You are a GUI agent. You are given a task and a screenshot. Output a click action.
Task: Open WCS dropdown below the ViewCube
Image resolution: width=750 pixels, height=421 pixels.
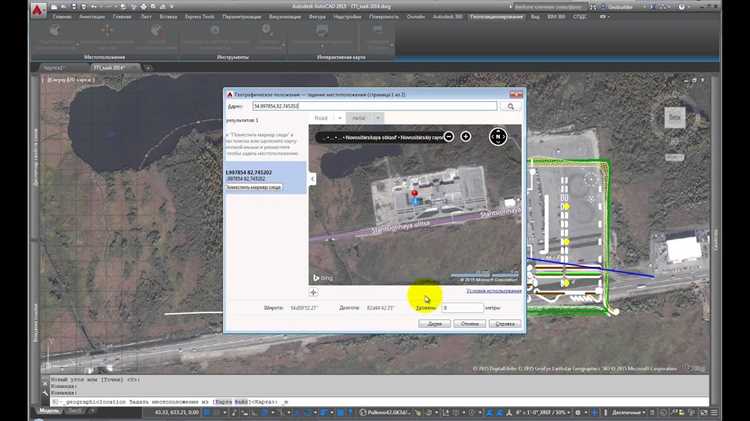coord(674,157)
